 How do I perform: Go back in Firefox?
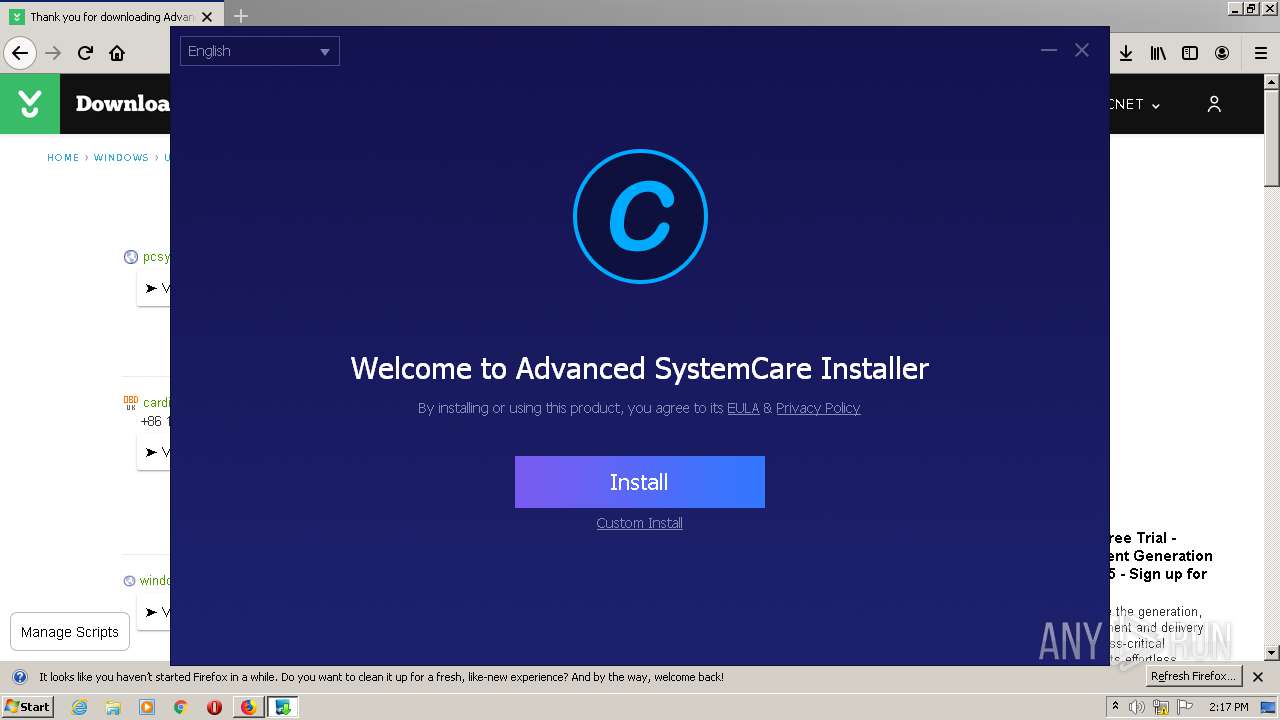[20, 53]
